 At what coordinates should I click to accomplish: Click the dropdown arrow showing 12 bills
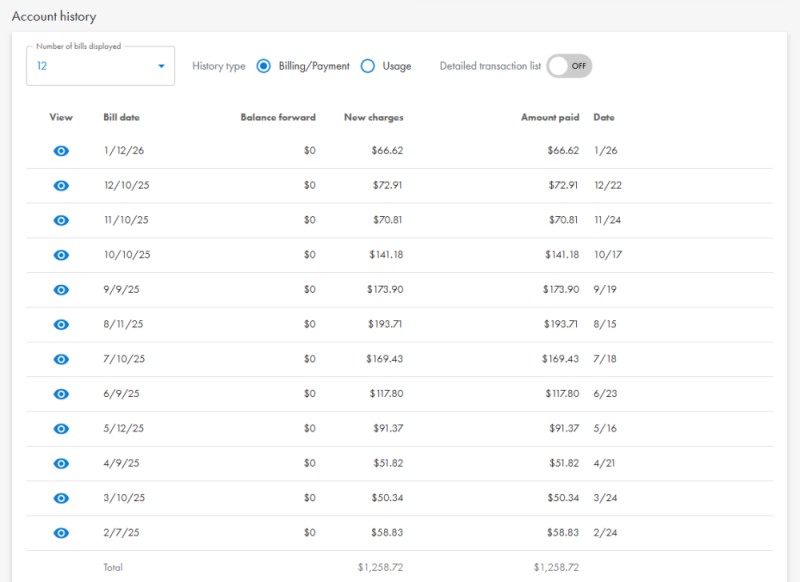coord(159,65)
